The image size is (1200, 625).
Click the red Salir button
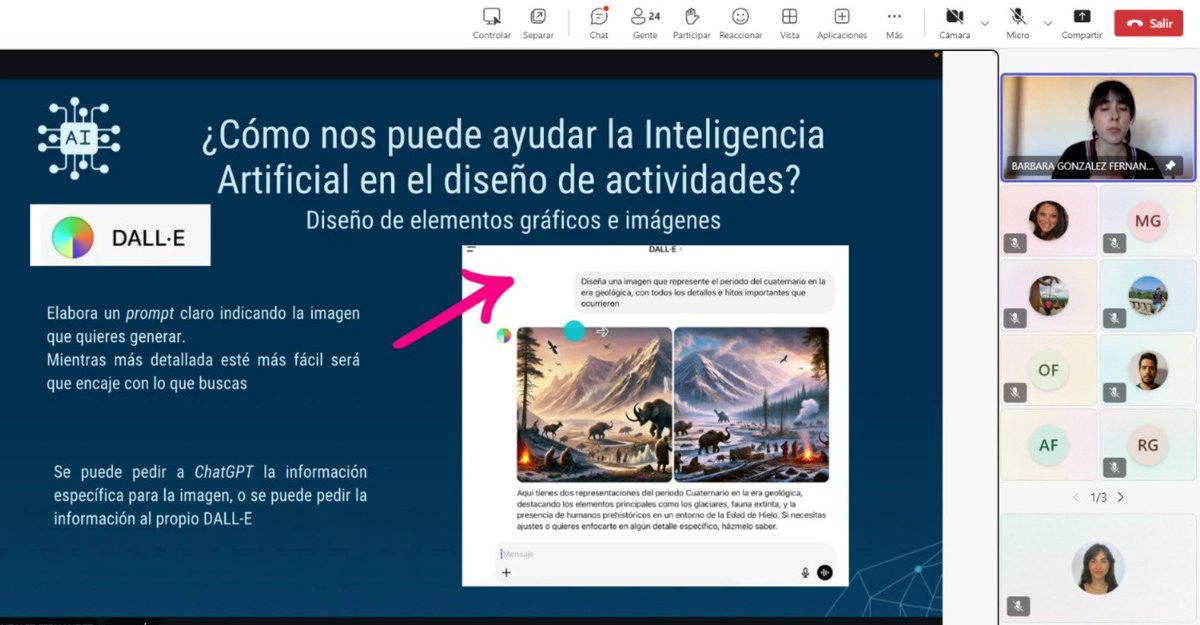1147,22
